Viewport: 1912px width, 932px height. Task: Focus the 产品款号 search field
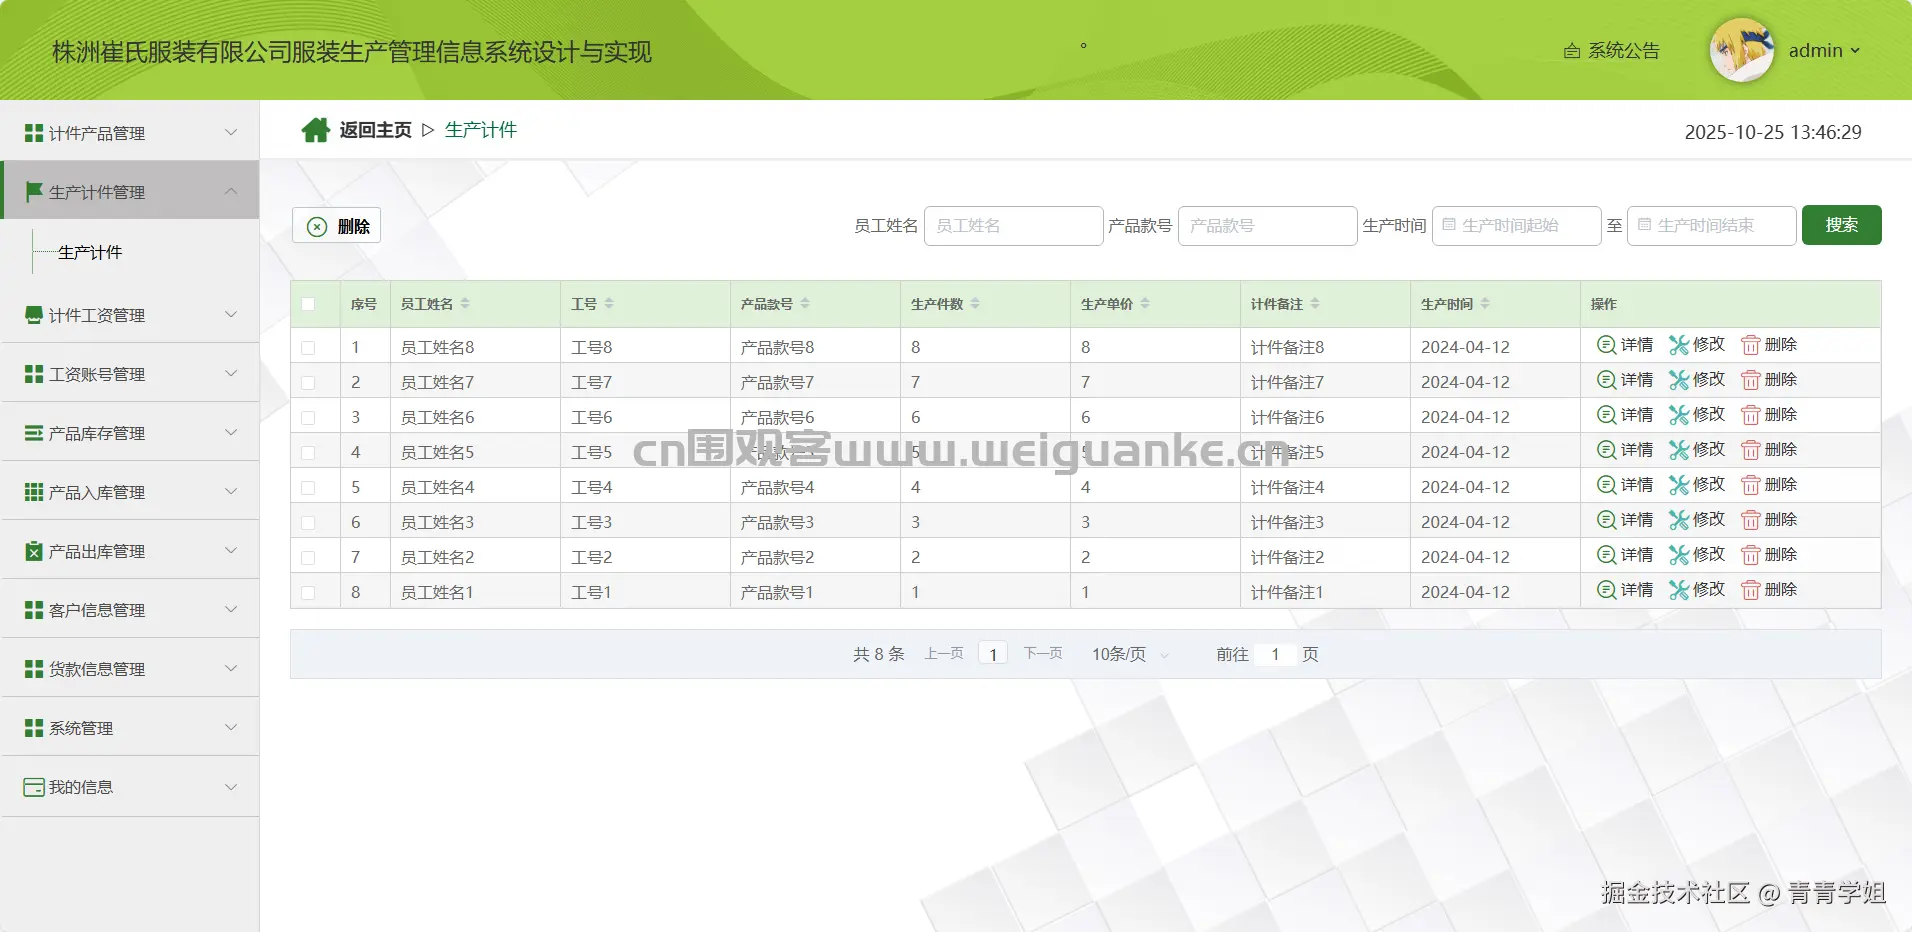coord(1268,225)
